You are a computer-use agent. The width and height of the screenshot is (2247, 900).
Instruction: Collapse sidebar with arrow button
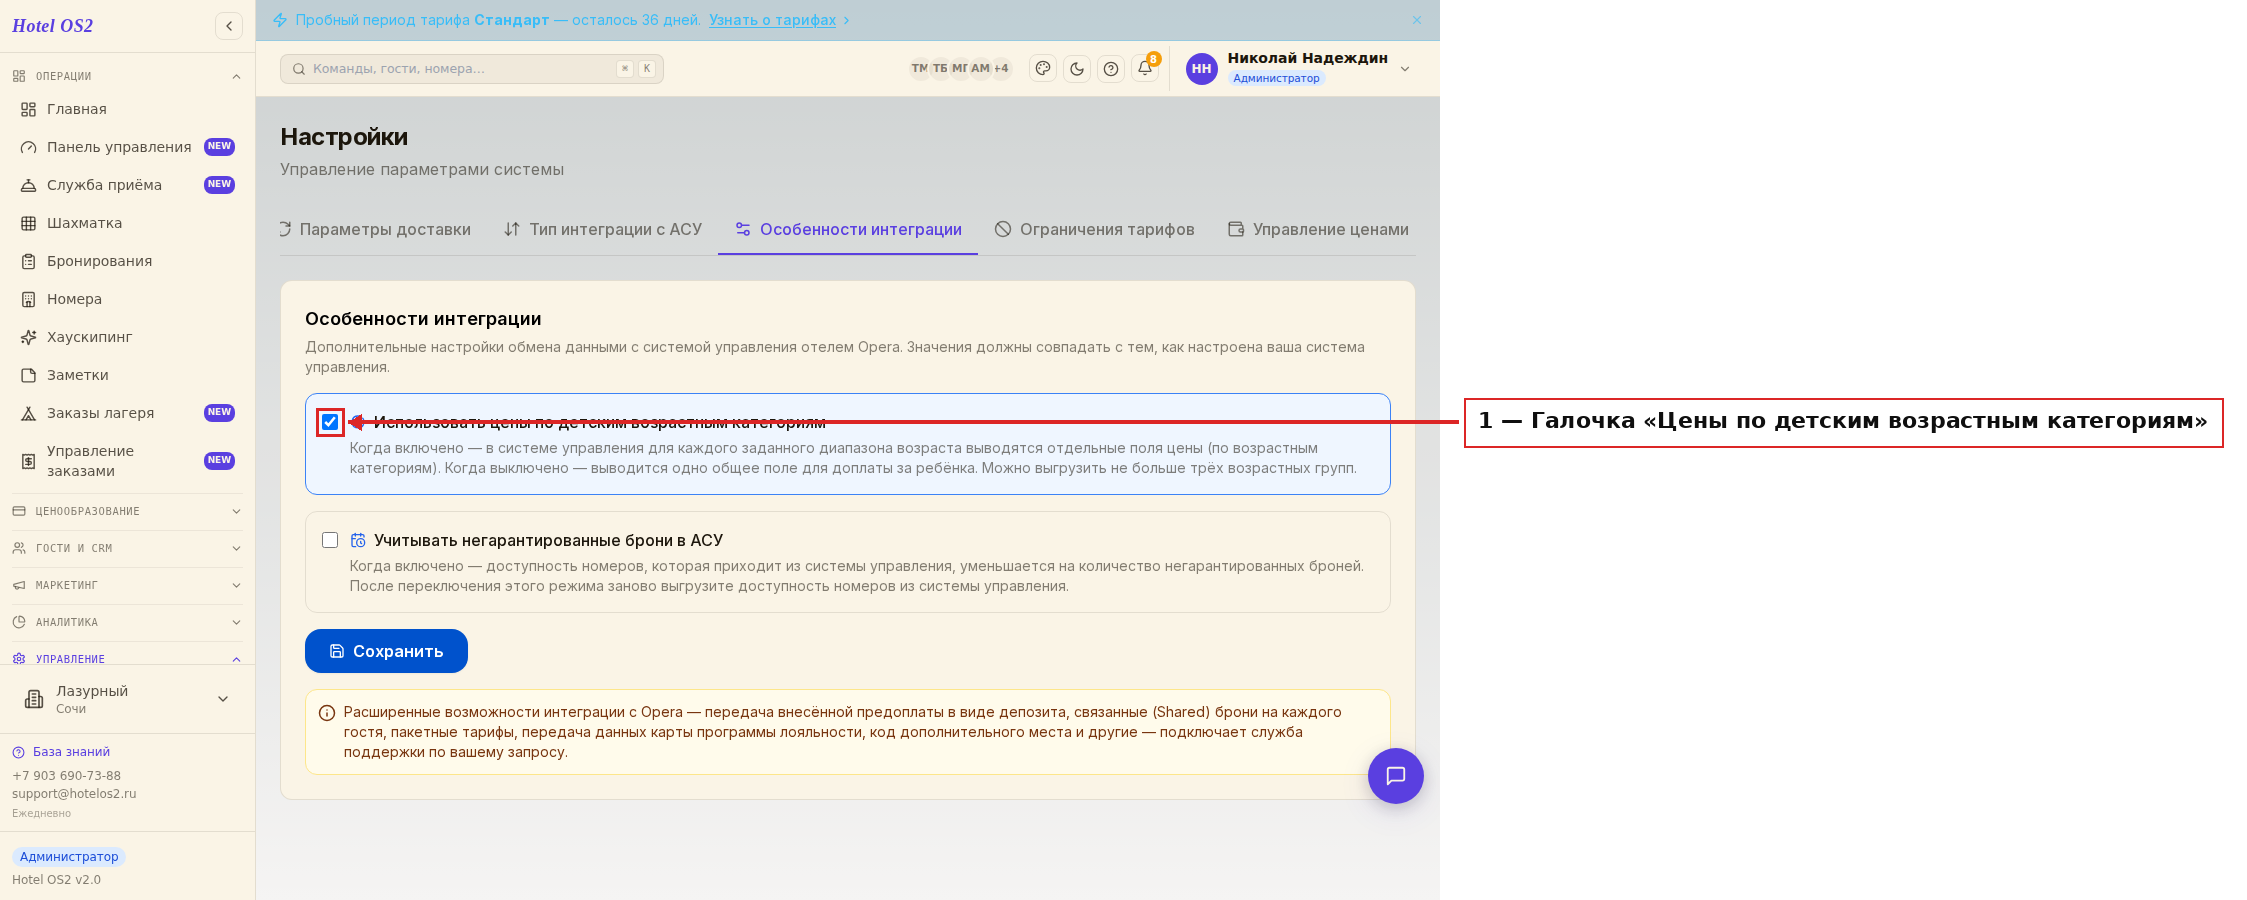(x=229, y=26)
